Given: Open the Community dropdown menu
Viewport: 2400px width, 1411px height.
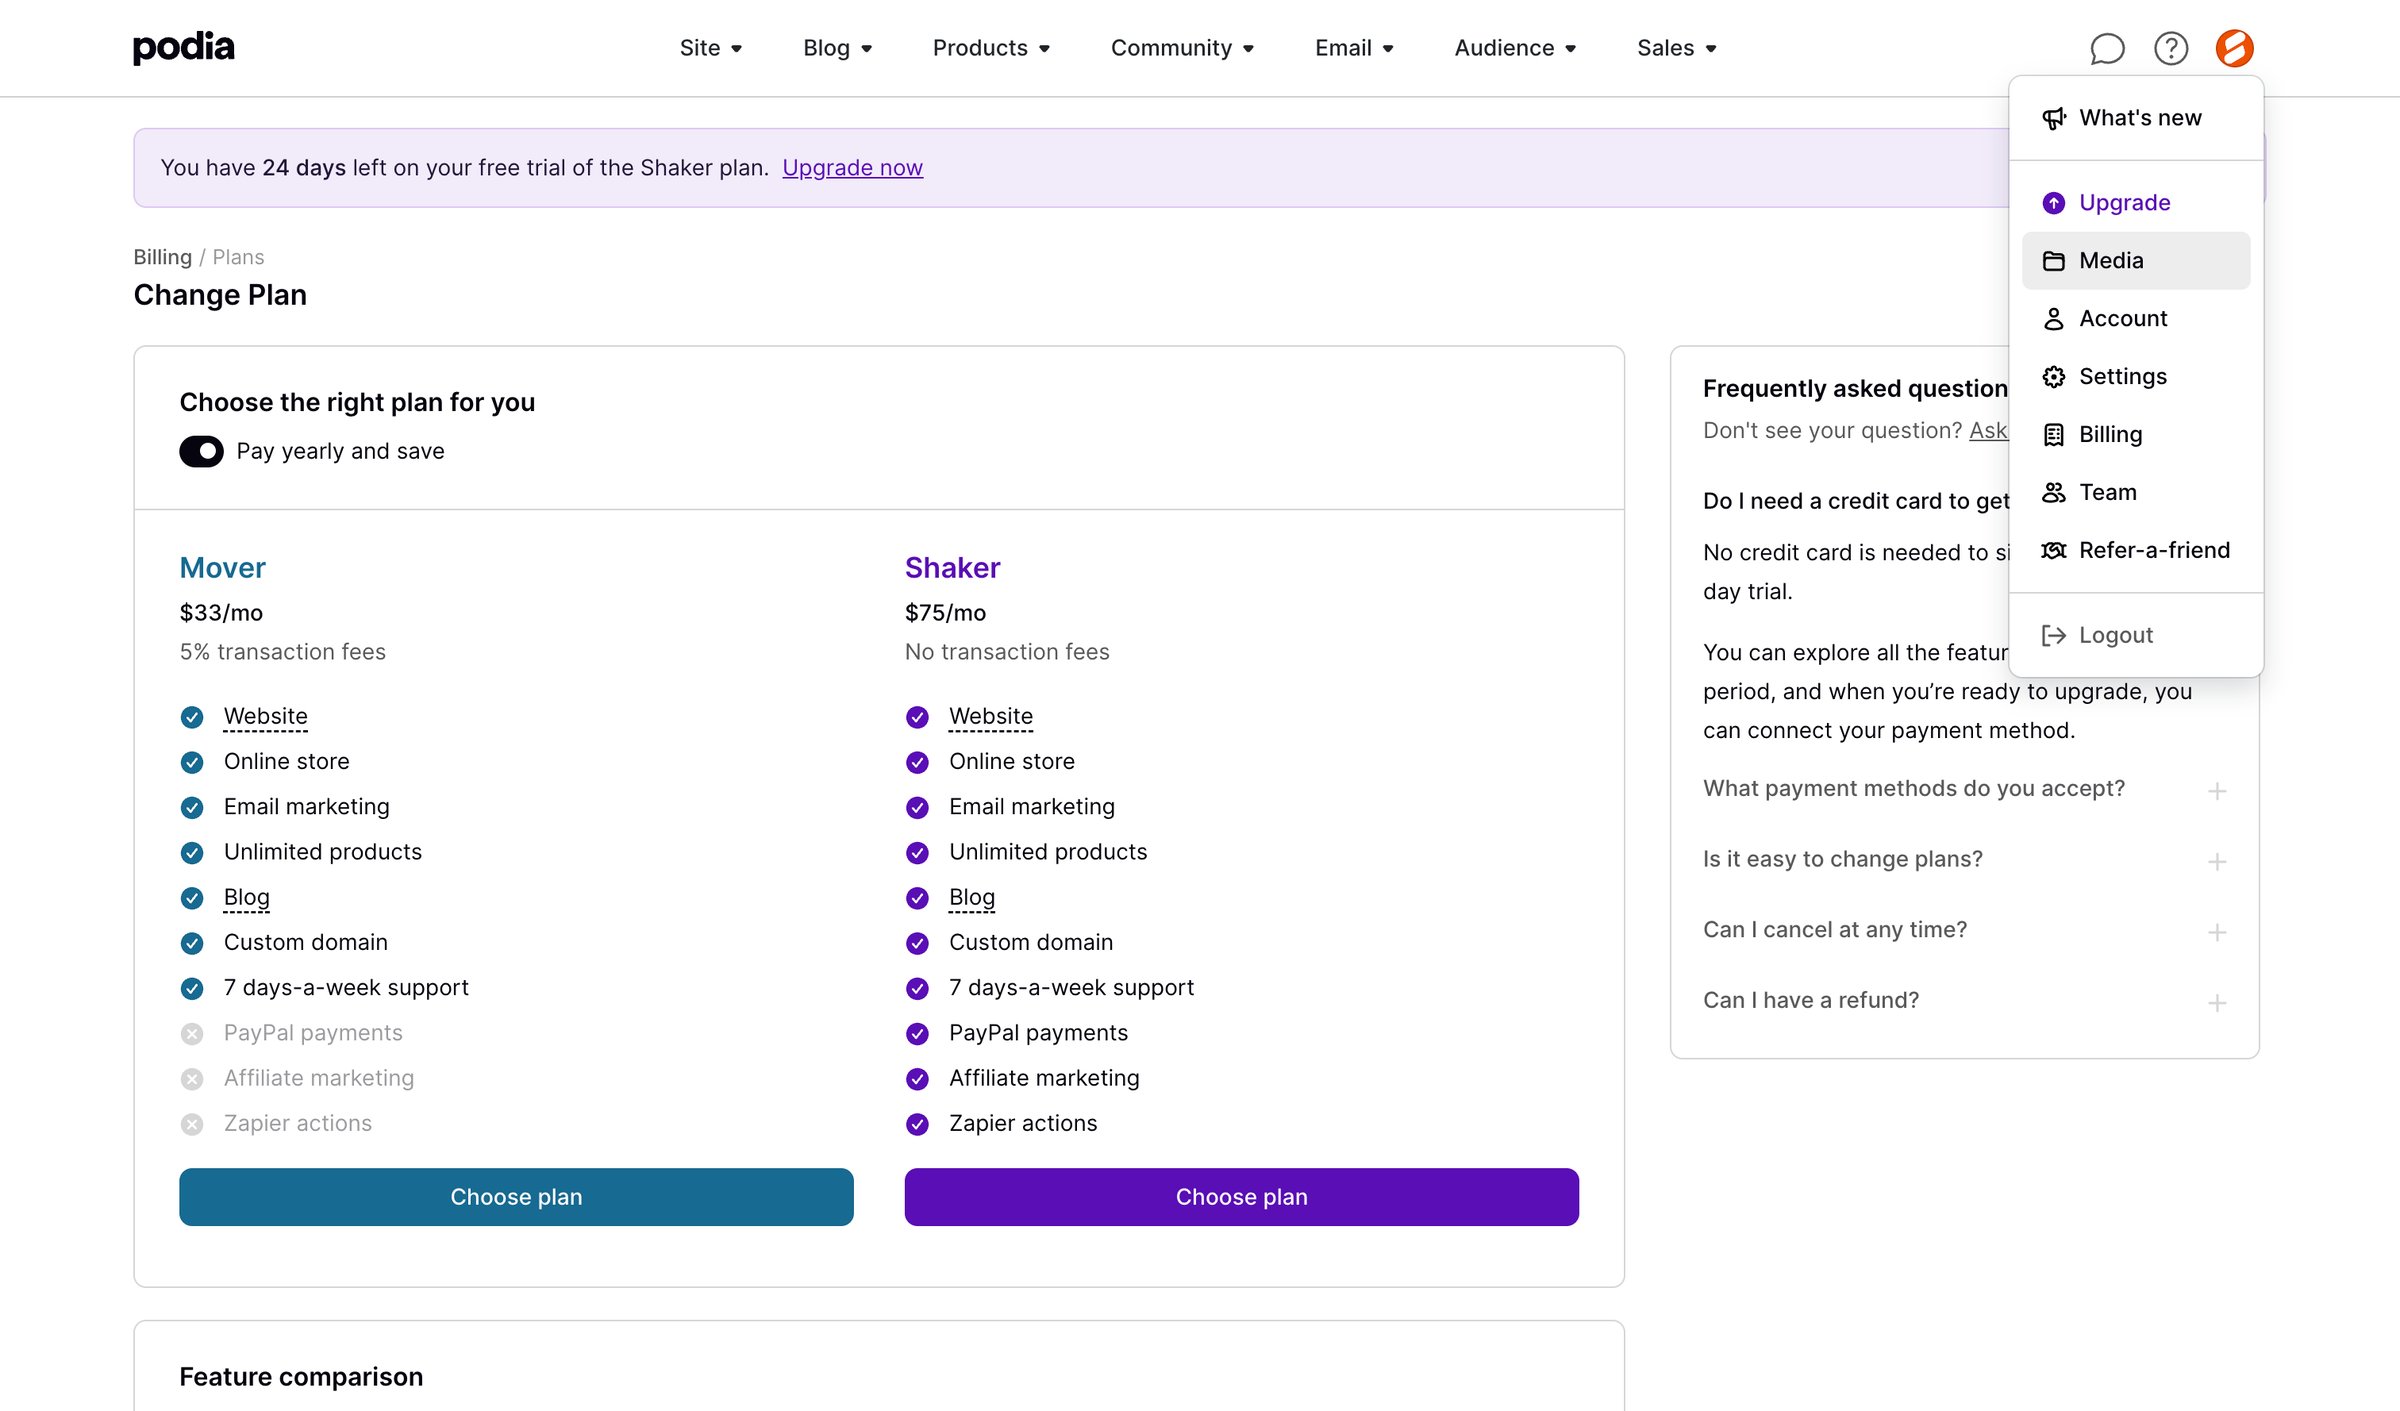Looking at the screenshot, I should 1182,48.
